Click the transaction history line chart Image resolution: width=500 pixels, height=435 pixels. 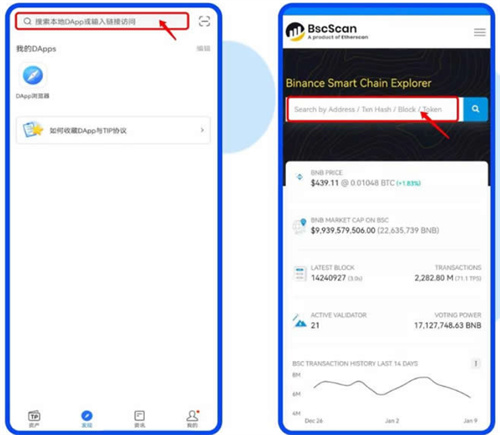pos(392,387)
